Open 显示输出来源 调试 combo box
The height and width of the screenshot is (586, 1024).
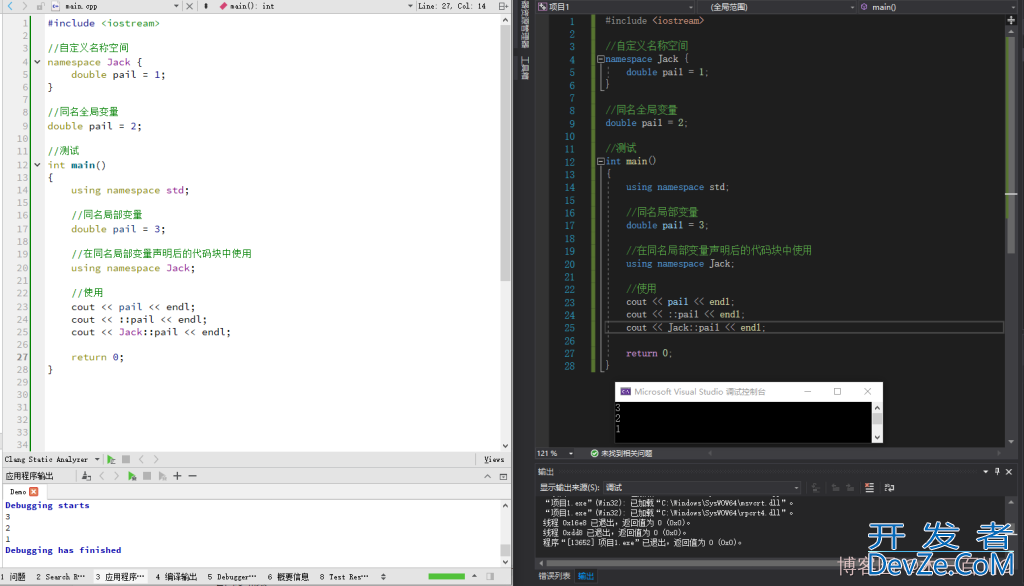point(702,487)
